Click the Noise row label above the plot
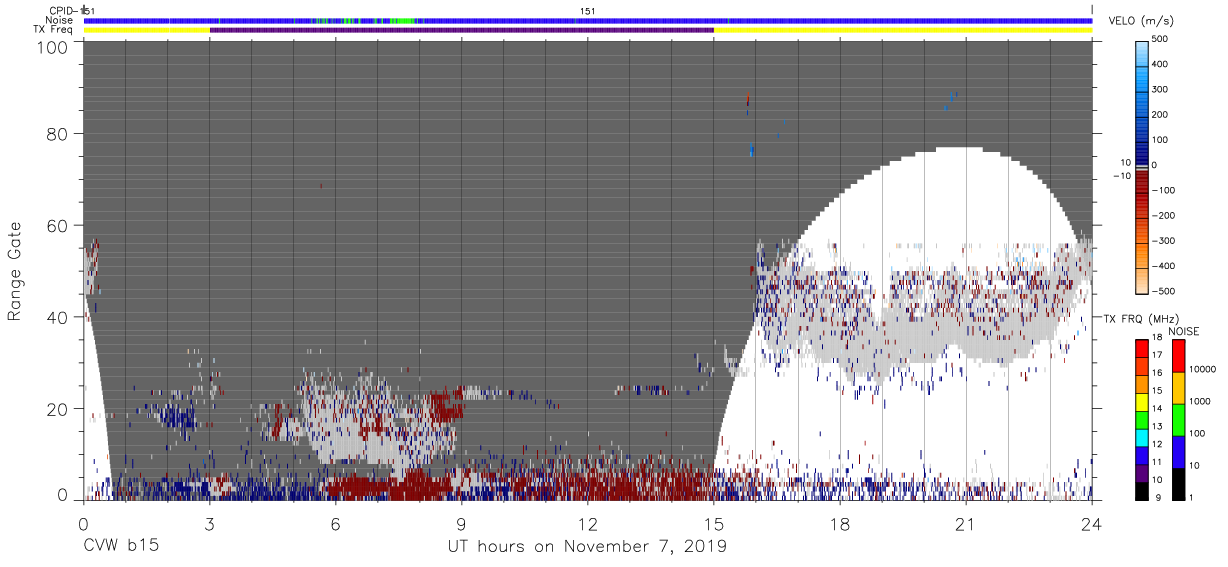Viewport: 1228px width, 567px height. click(59, 20)
